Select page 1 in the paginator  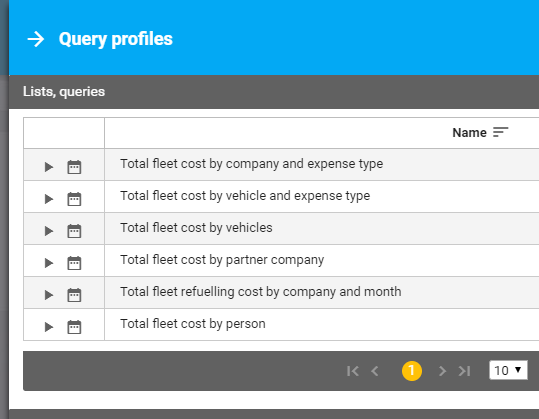[411, 371]
